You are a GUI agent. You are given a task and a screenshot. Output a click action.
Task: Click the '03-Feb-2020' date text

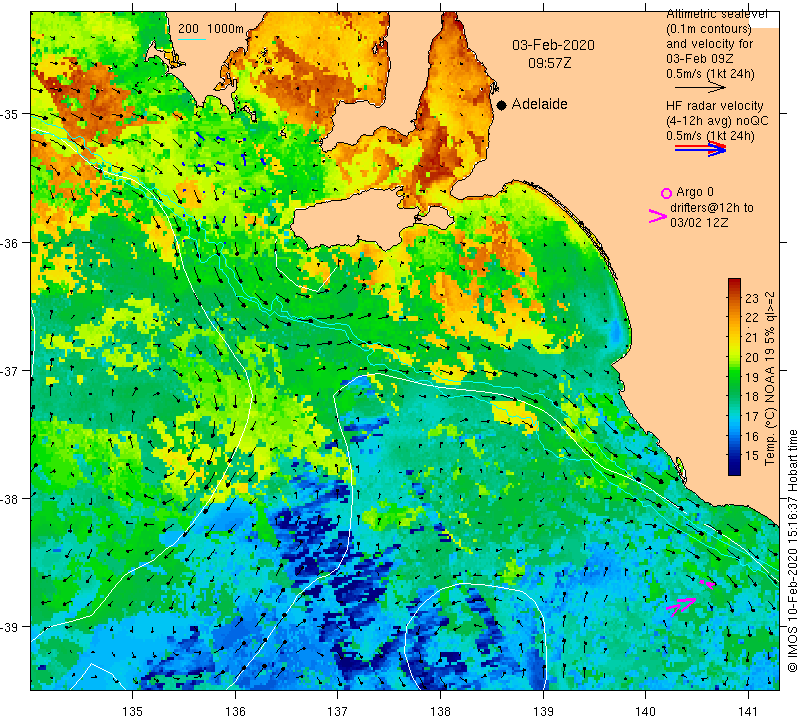click(553, 45)
